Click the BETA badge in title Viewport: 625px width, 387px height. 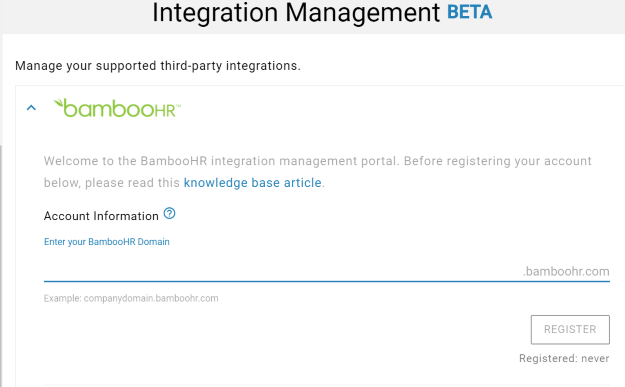[470, 12]
